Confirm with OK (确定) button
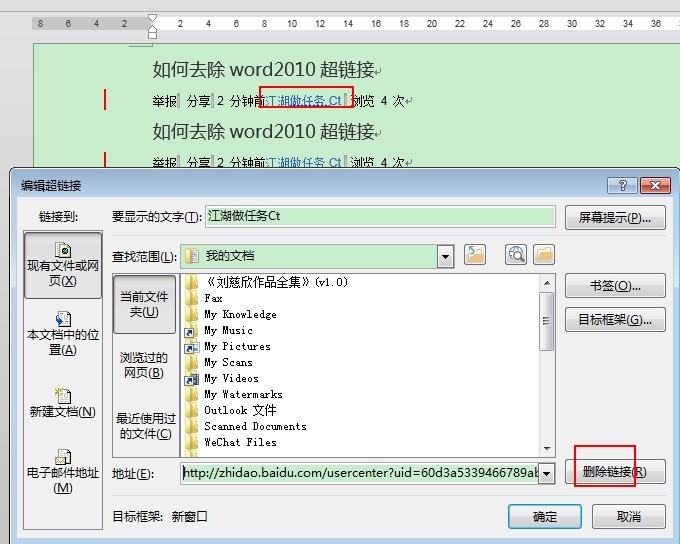This screenshot has height=544, width=680. point(545,516)
